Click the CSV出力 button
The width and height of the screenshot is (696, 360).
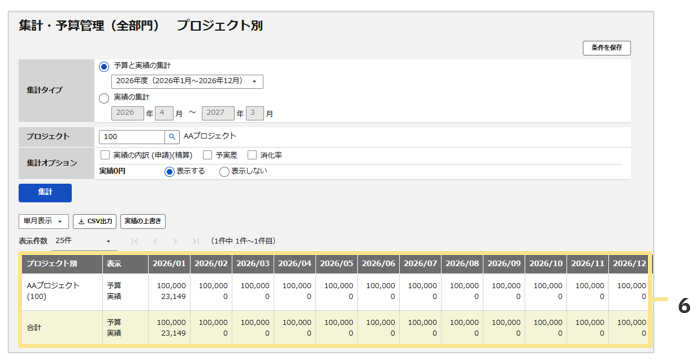[x=95, y=221]
